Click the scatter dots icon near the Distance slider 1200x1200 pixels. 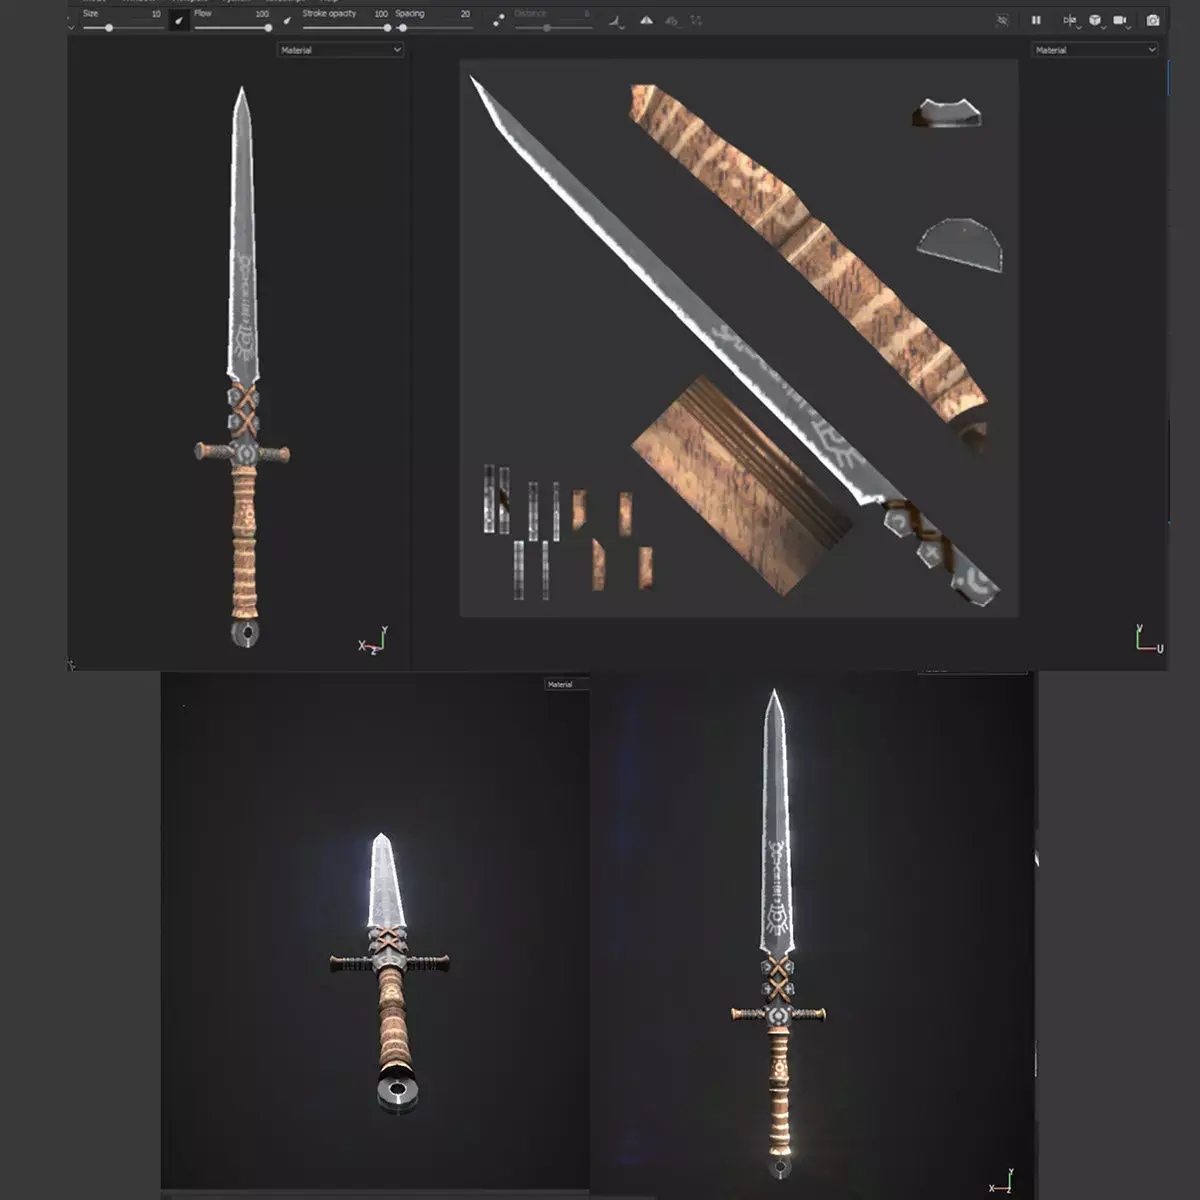(498, 17)
